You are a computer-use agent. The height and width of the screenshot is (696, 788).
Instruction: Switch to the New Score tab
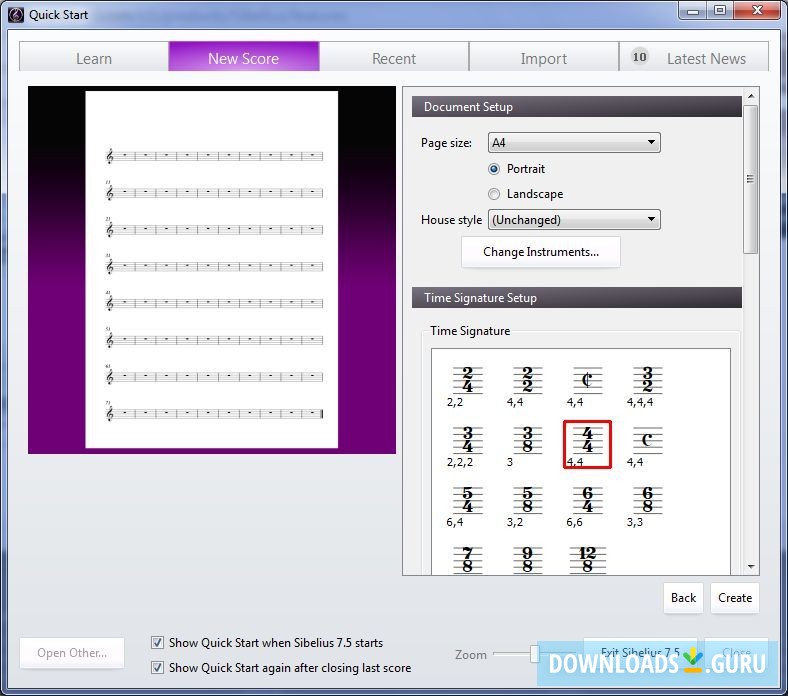coord(244,57)
